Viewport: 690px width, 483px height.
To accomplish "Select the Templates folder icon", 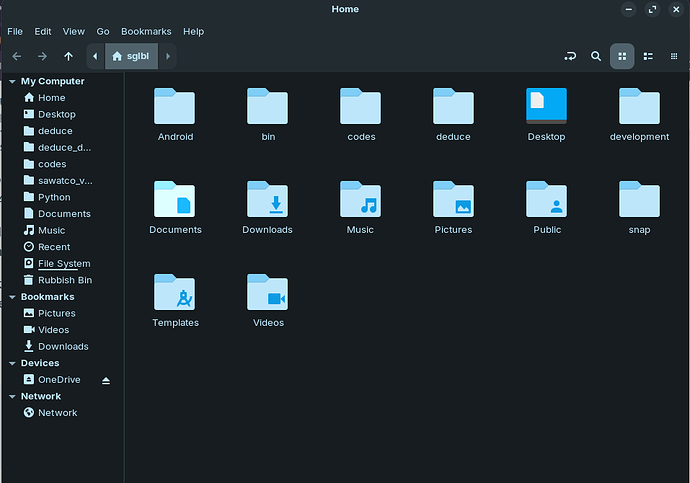I will coord(175,293).
